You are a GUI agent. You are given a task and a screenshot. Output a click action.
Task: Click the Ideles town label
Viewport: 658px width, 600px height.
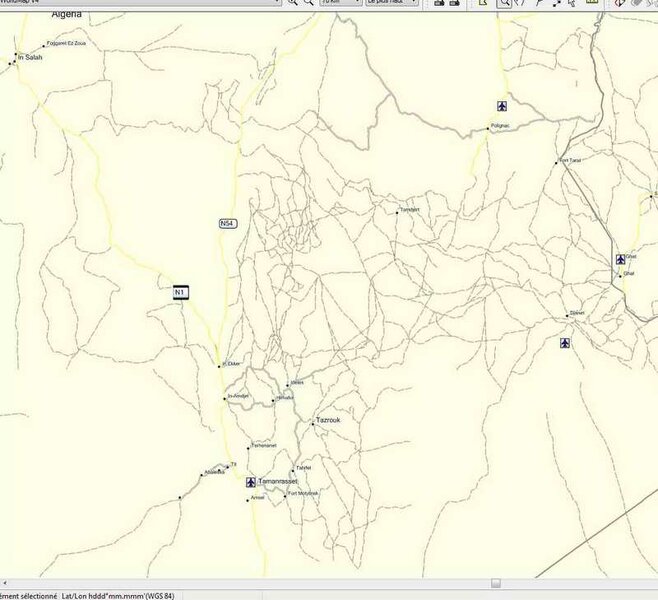[297, 382]
